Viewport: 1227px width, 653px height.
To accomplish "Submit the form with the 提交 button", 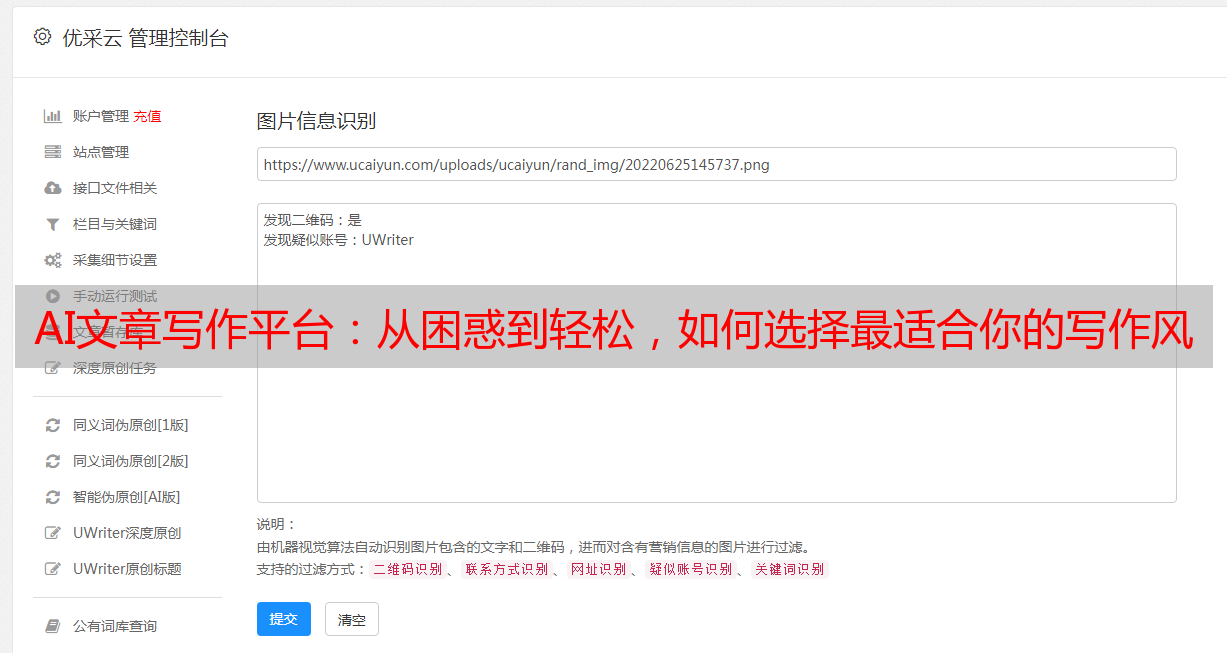I will tap(284, 619).
